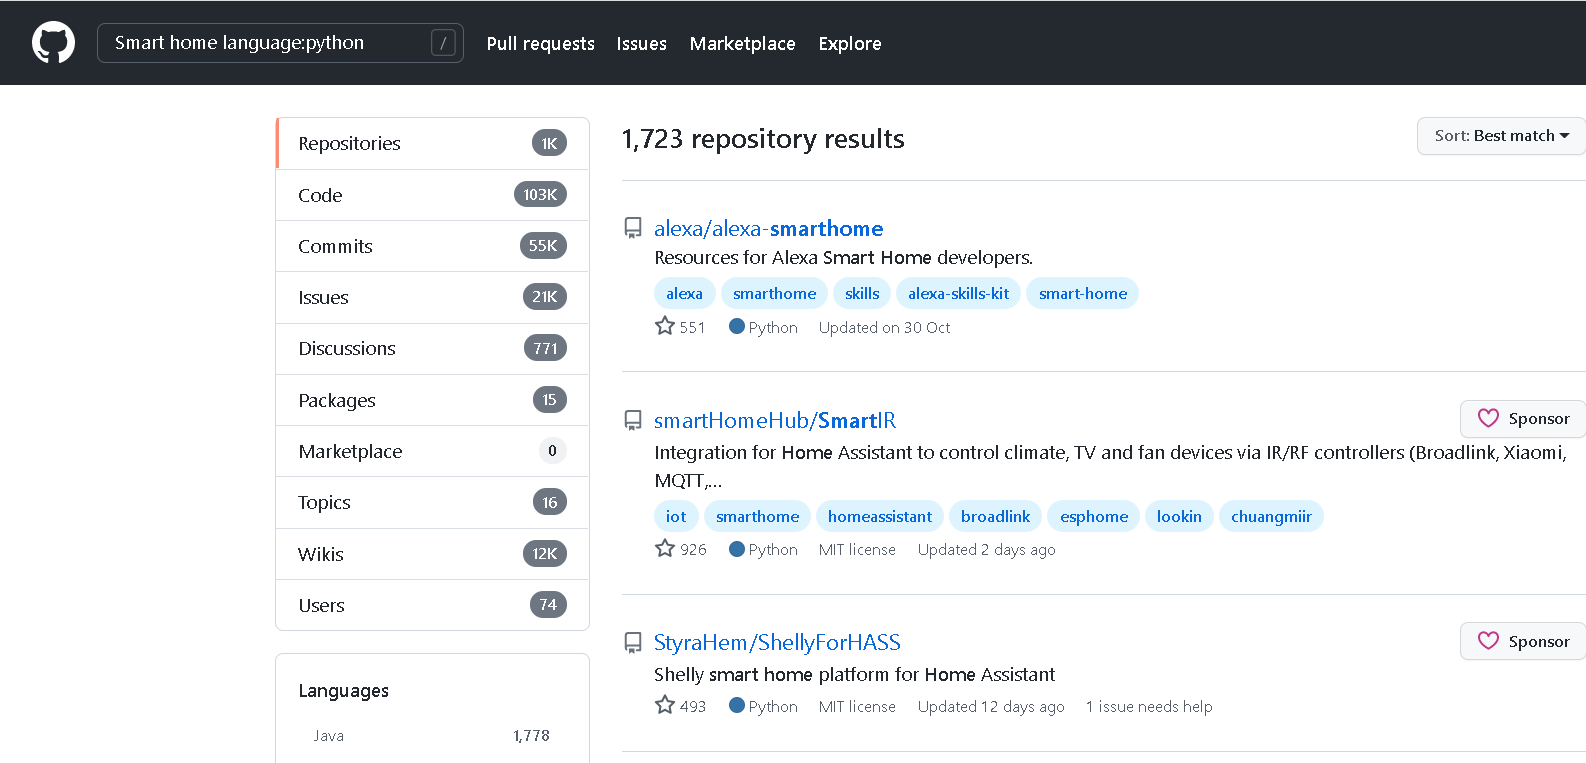Click 'MIT license' text under SmartIR
Viewport: 1586px width, 763px height.
(x=857, y=550)
